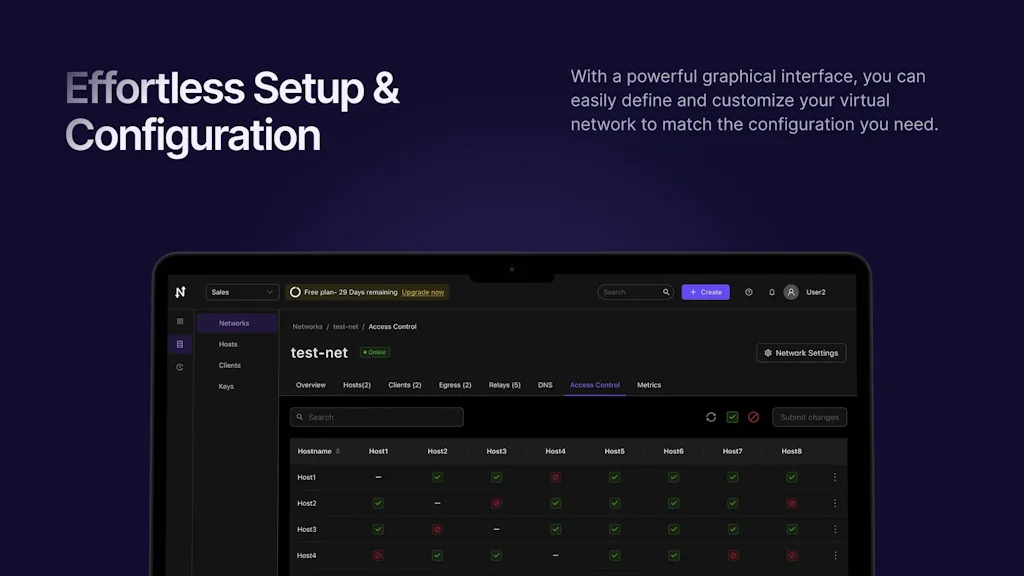Click the access control table Search field
The height and width of the screenshot is (576, 1024).
(377, 417)
